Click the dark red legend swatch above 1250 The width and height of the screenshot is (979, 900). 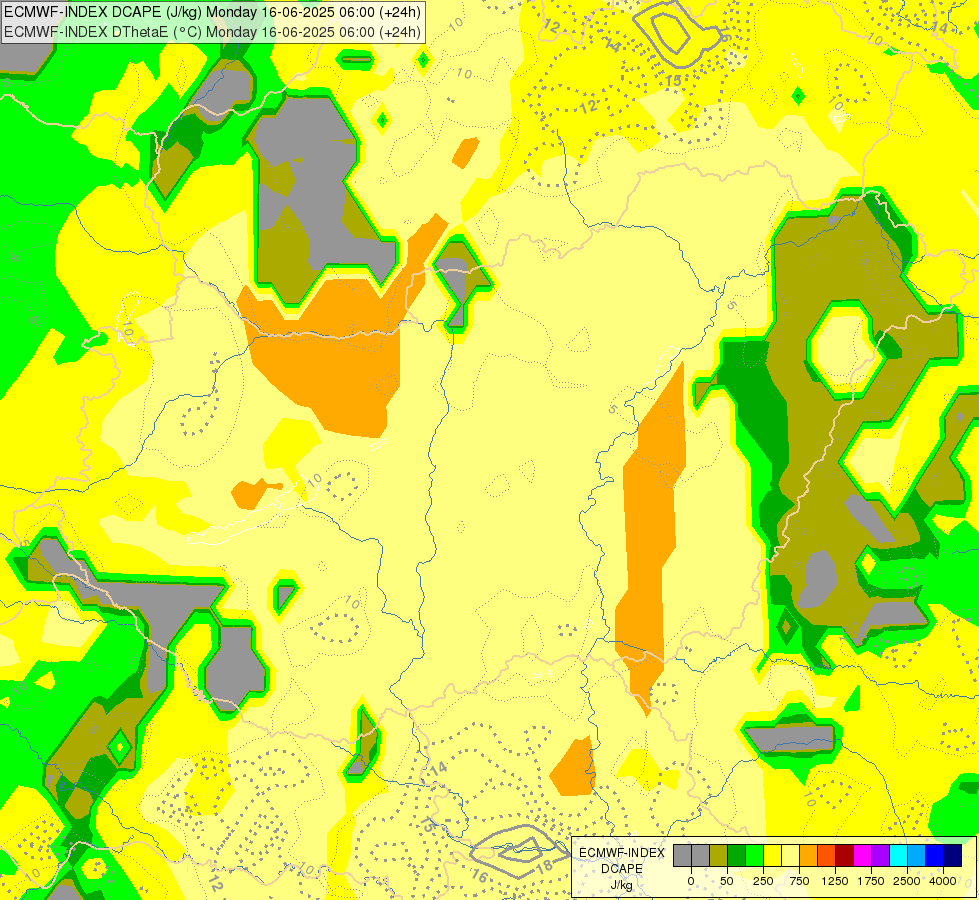[x=844, y=855]
